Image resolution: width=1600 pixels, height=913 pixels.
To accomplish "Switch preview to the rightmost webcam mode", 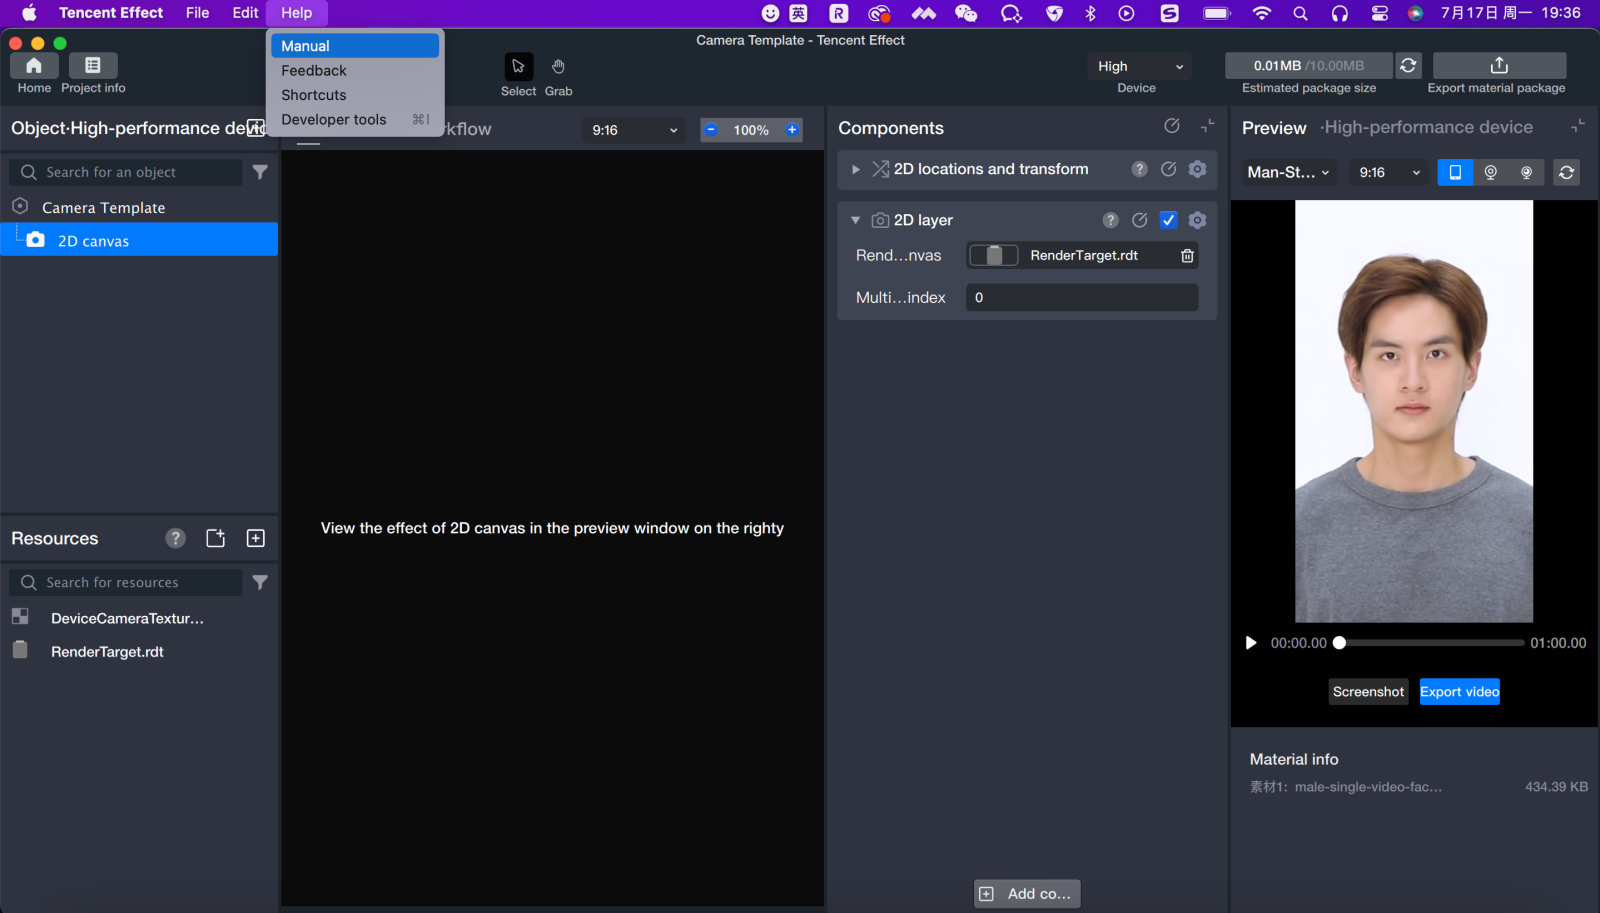I will [1526, 172].
